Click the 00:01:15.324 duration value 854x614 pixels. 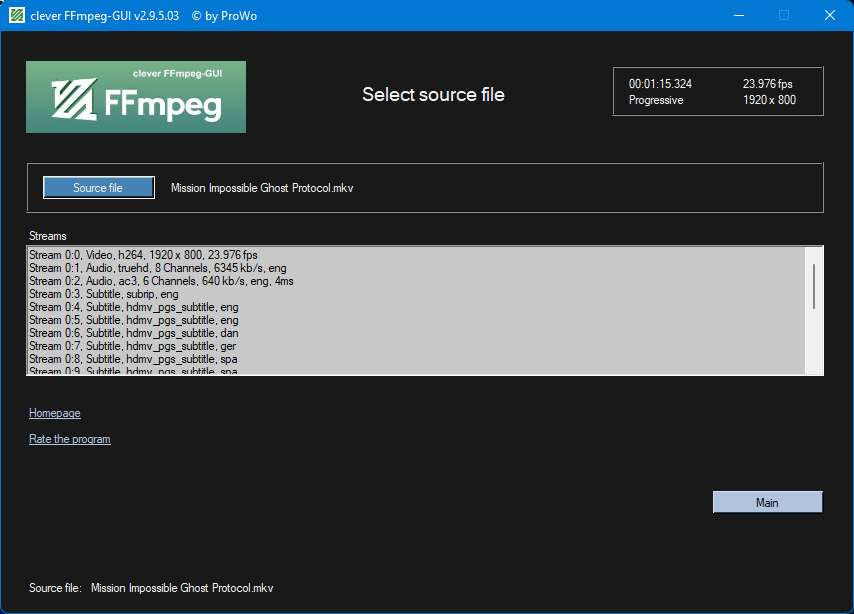[660, 84]
